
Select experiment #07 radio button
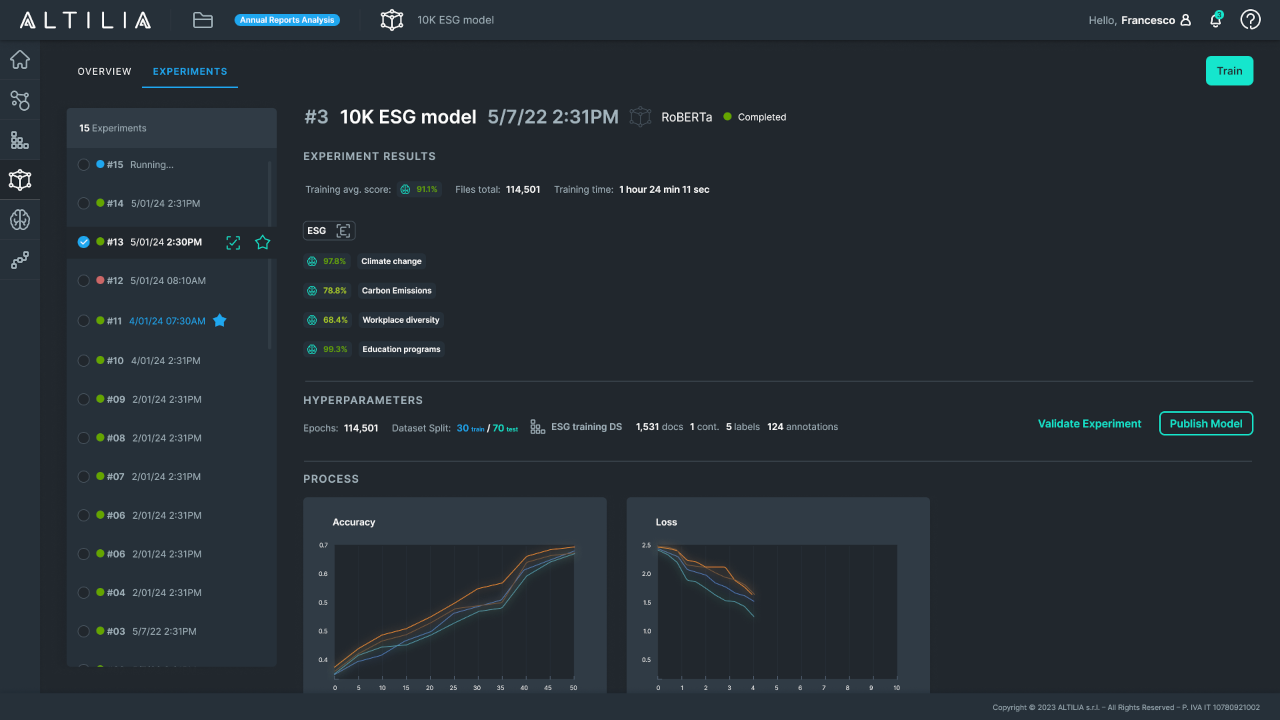84,477
